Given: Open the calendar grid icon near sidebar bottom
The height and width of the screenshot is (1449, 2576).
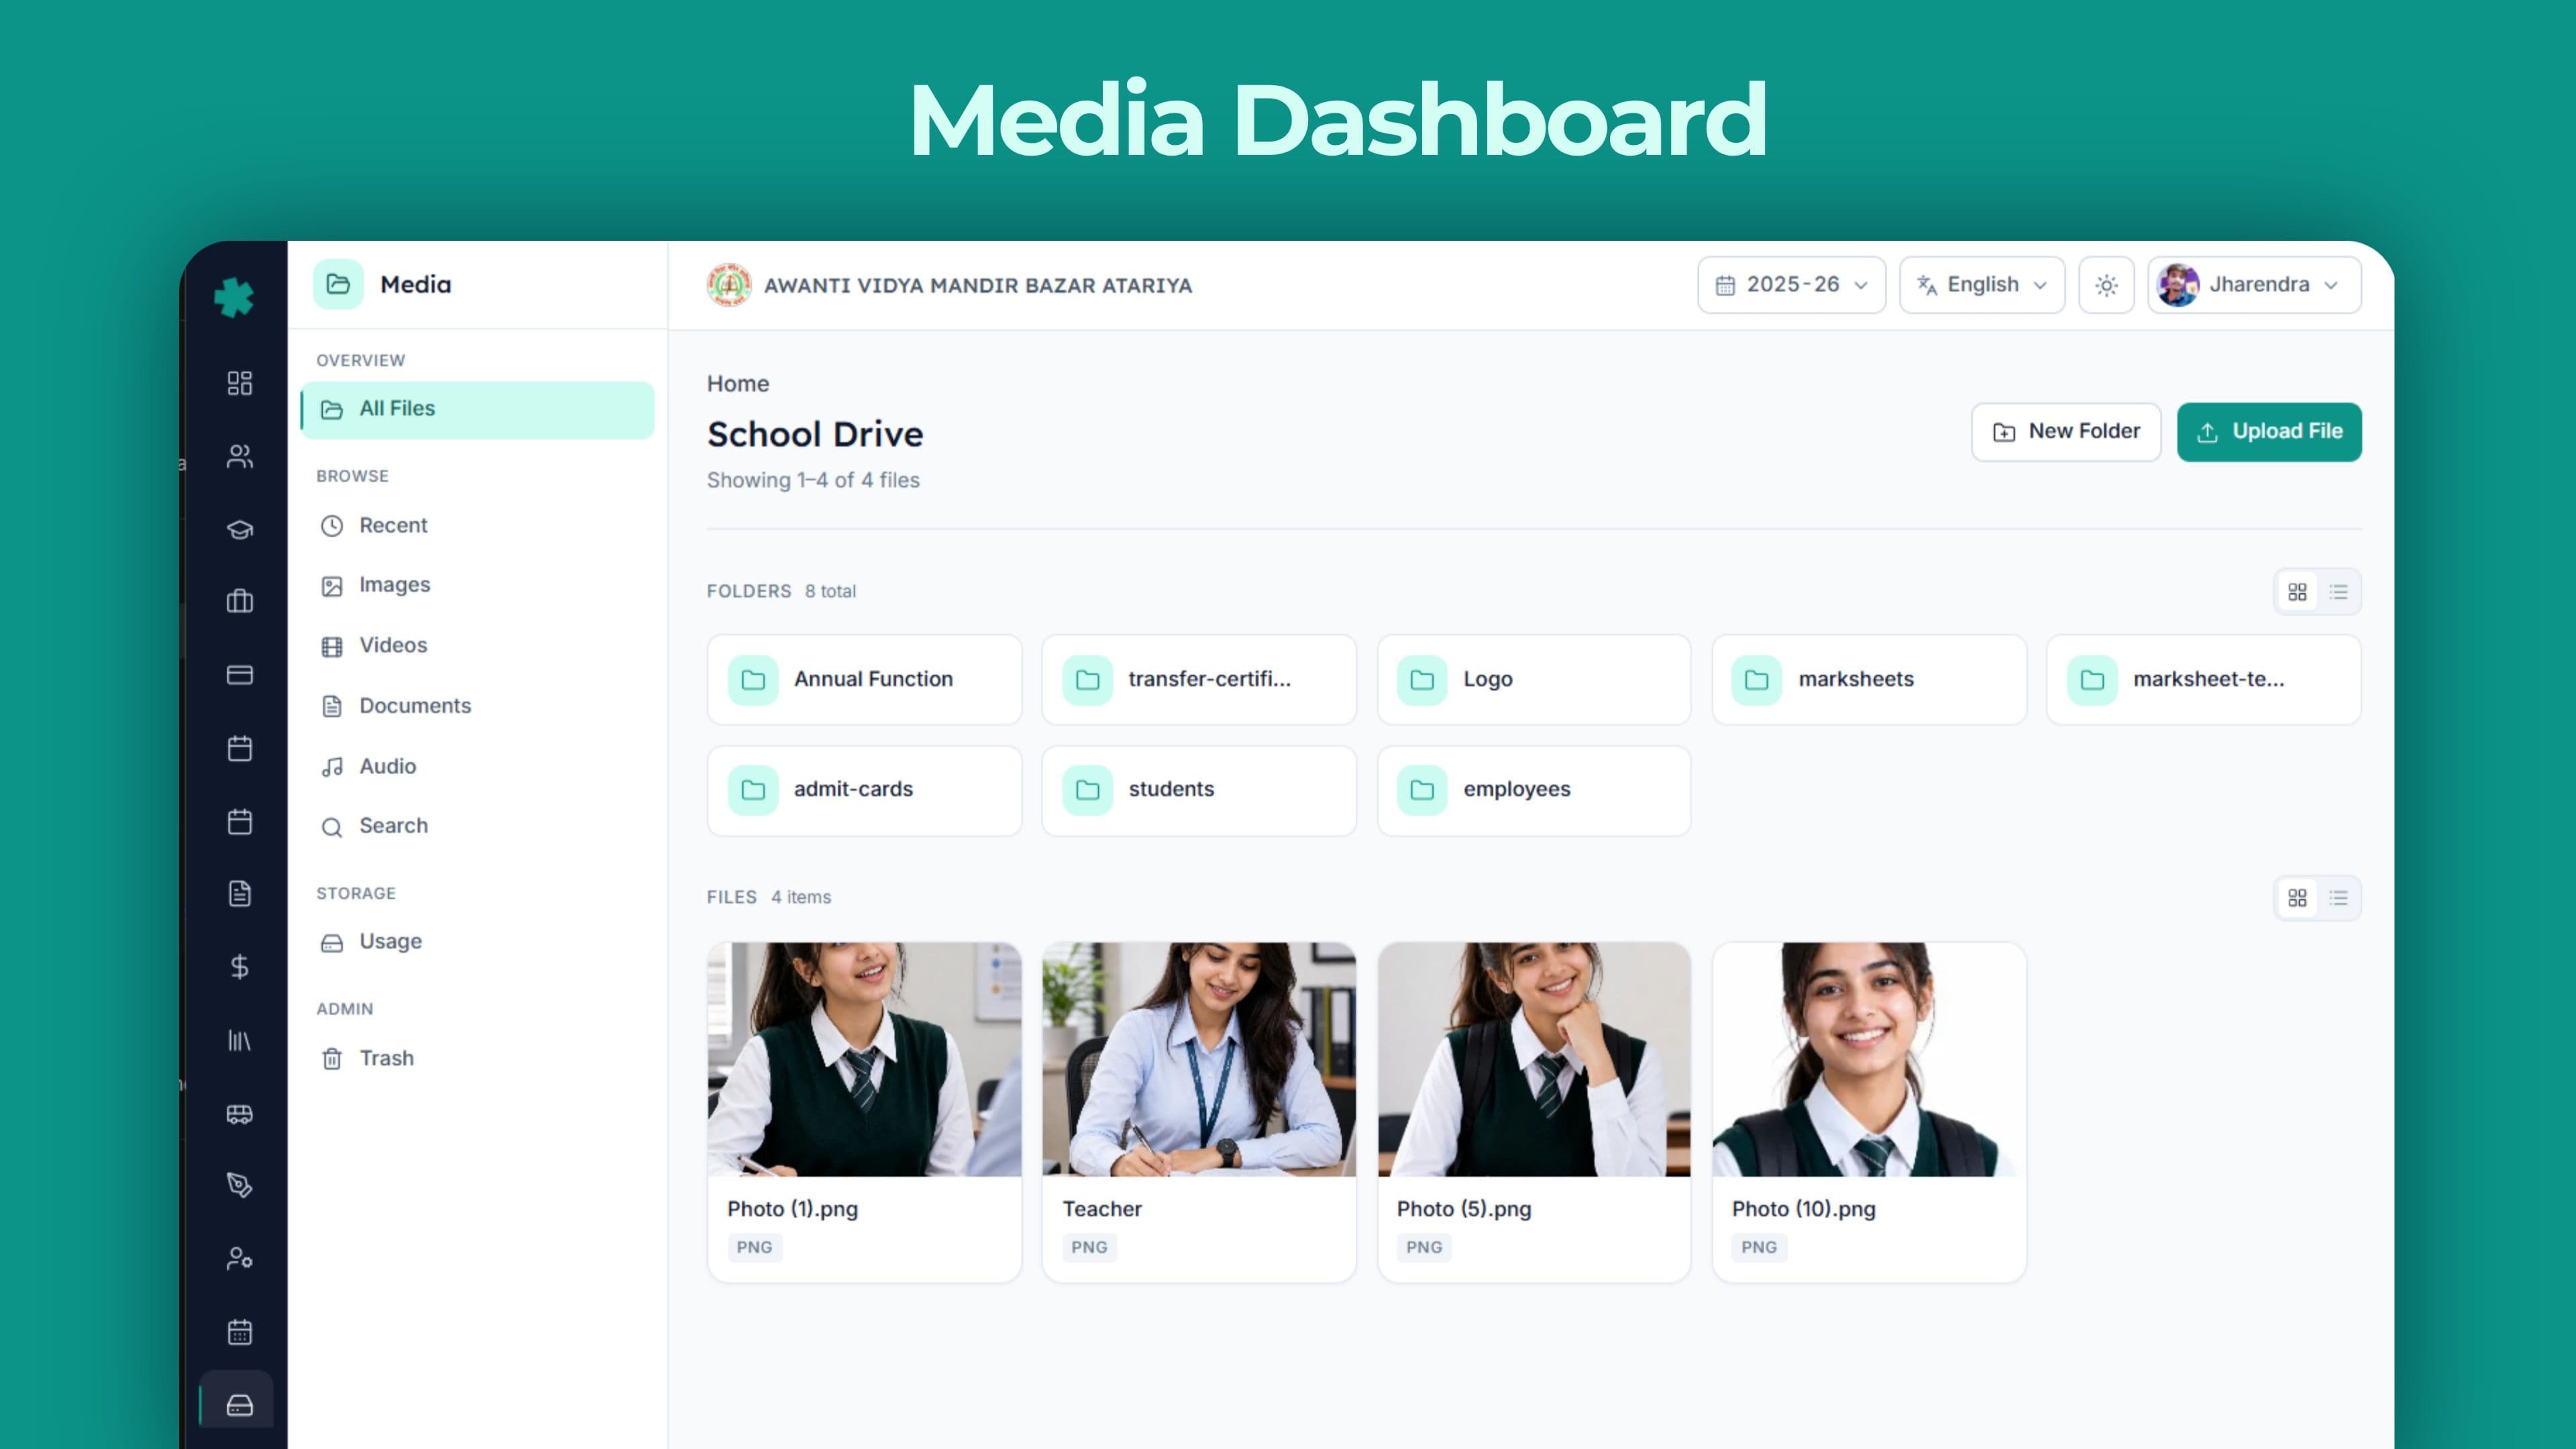Looking at the screenshot, I should [240, 1332].
